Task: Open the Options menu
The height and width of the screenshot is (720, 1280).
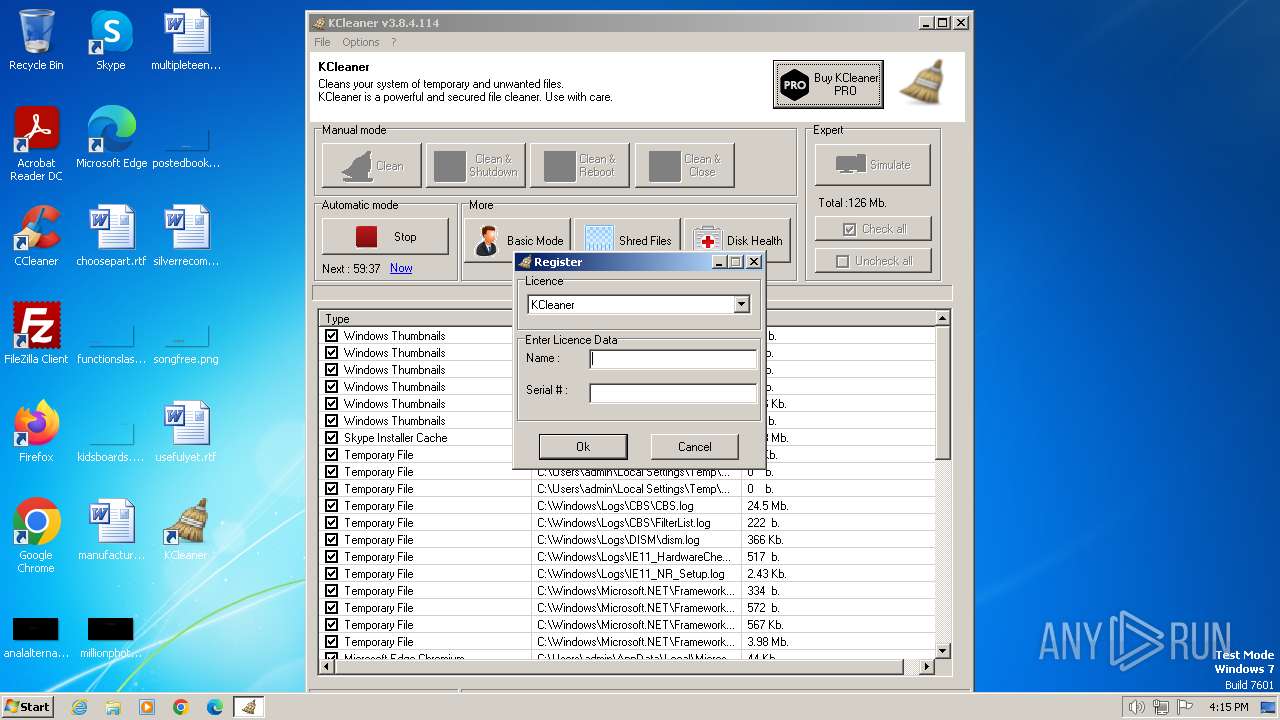Action: pyautogui.click(x=361, y=42)
